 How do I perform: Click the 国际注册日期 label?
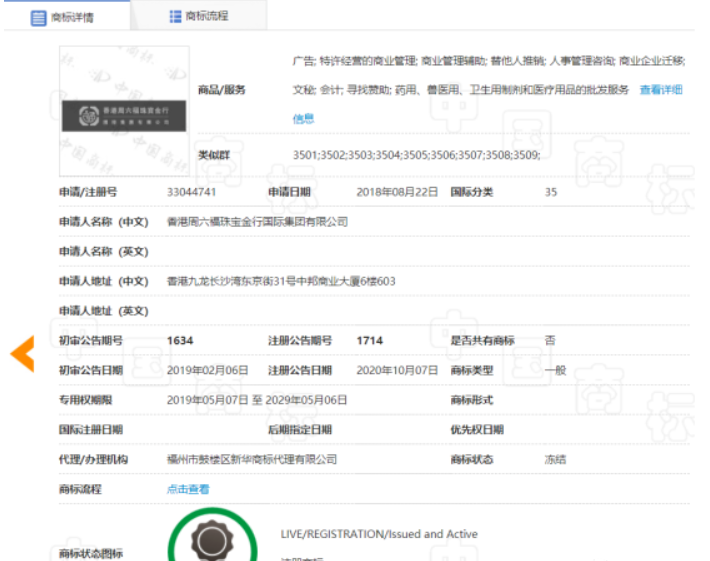click(x=91, y=430)
